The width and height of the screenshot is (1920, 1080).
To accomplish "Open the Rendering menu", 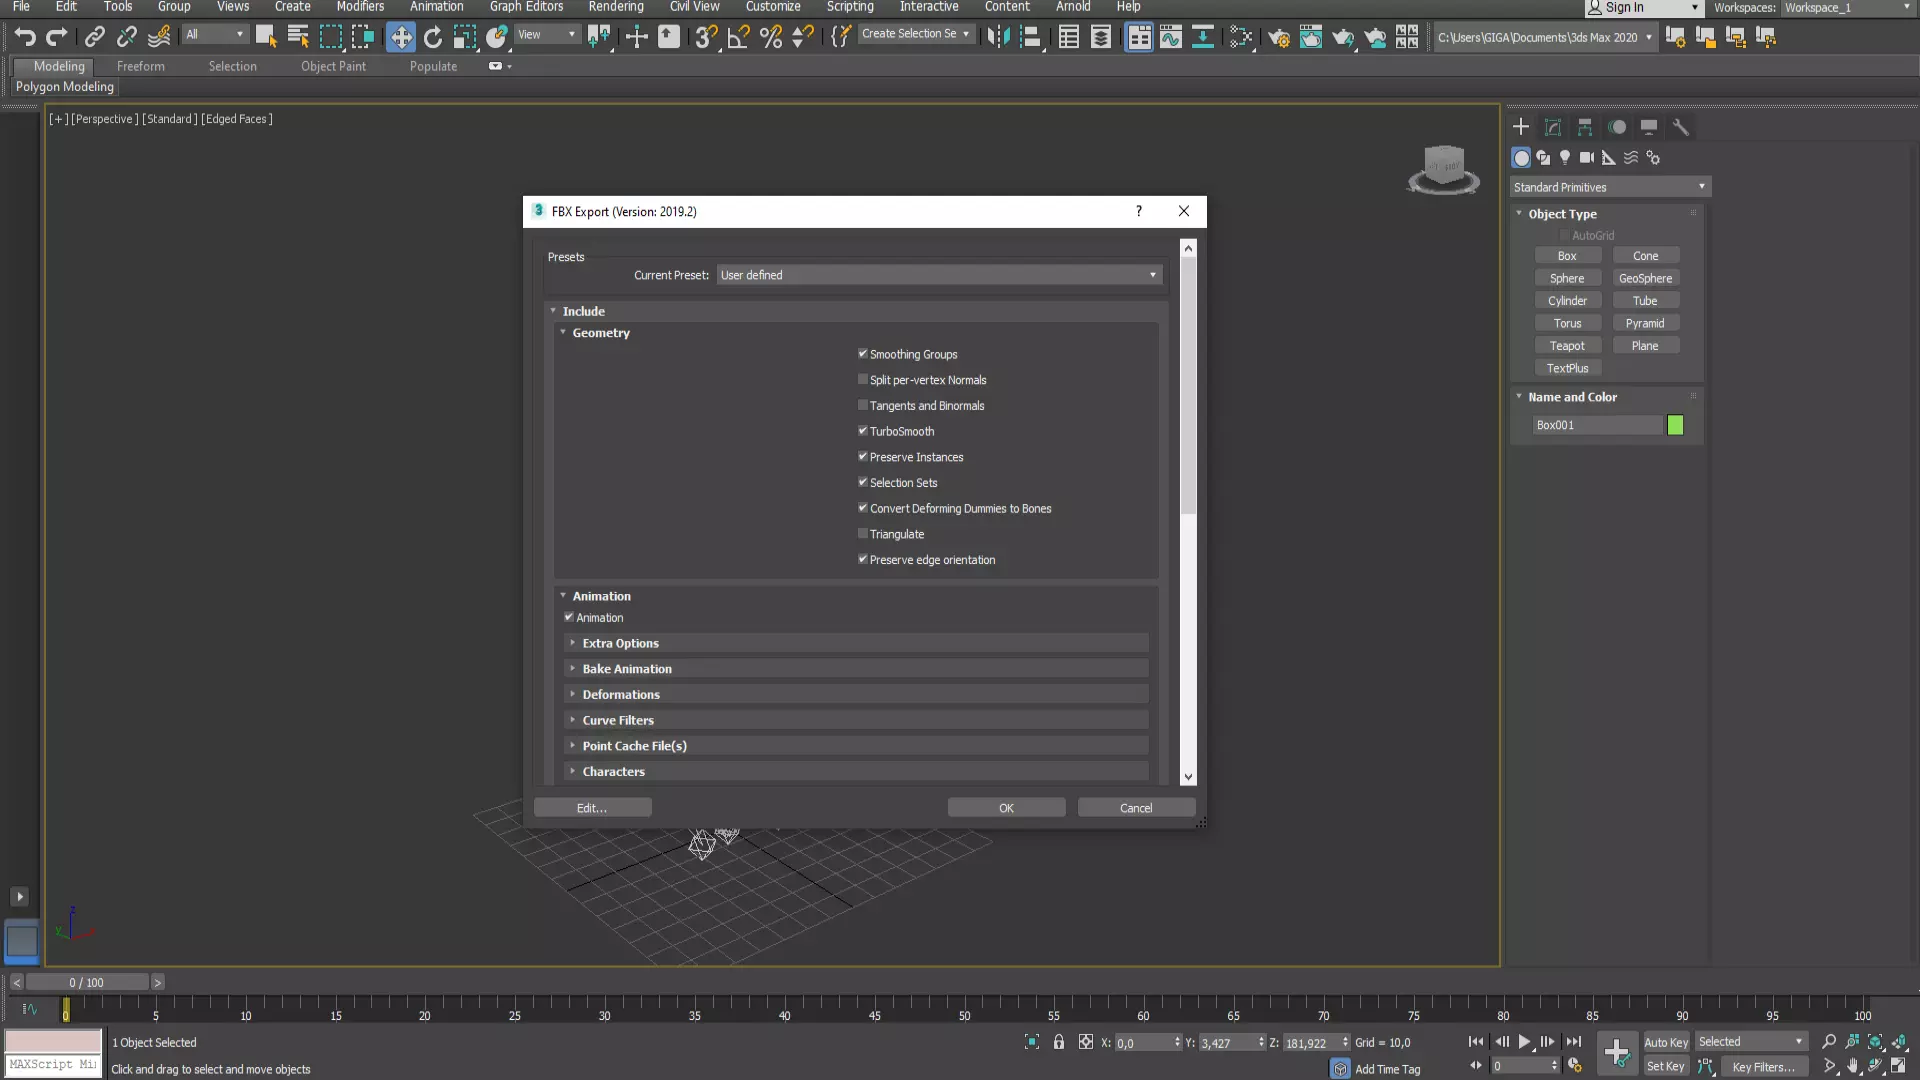I will (x=615, y=7).
